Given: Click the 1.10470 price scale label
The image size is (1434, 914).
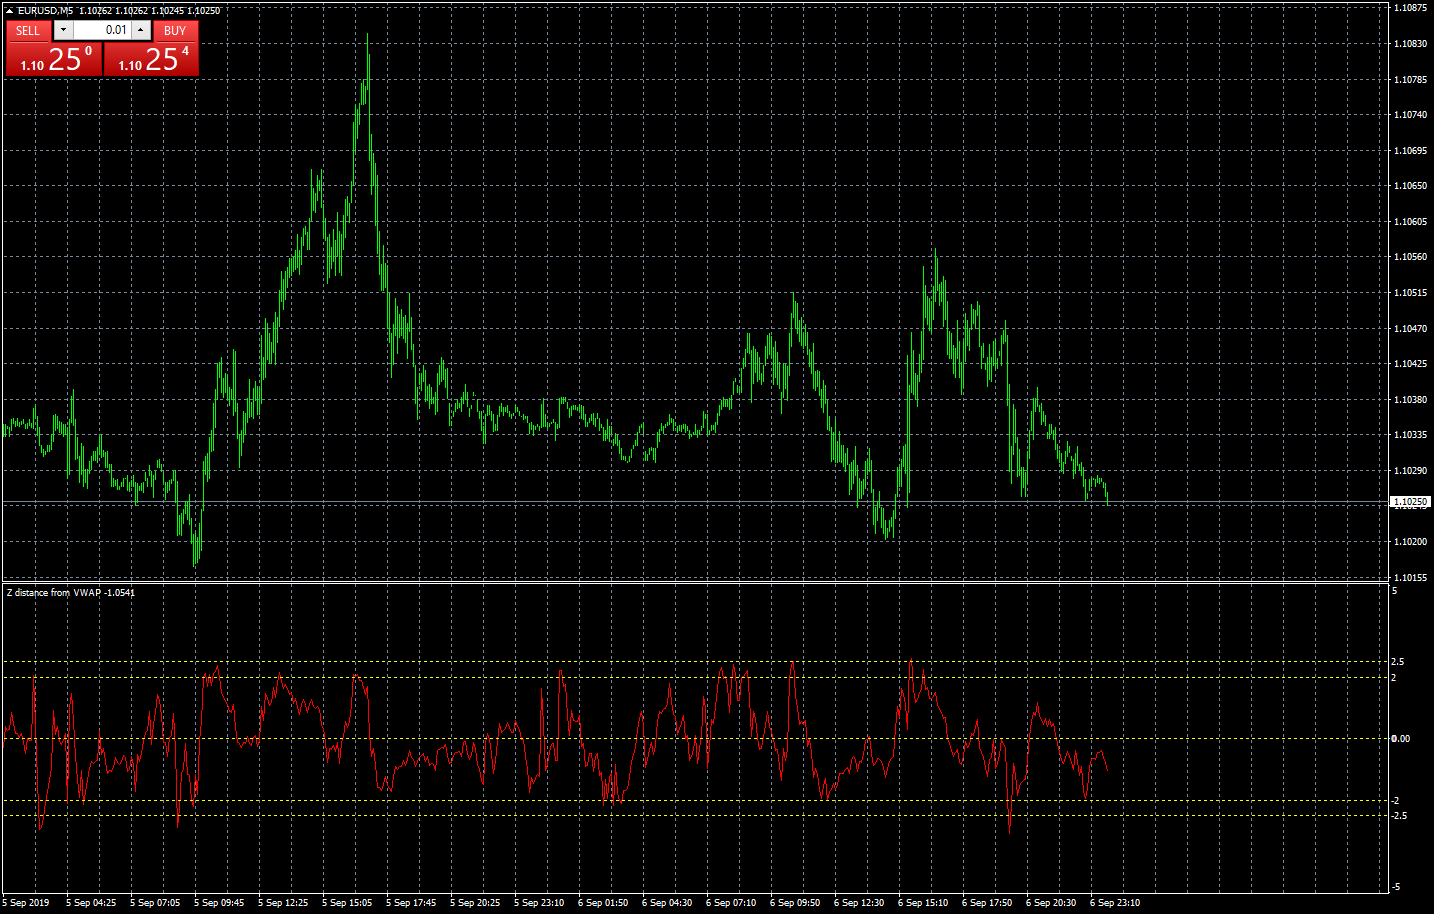Looking at the screenshot, I should point(1410,329).
